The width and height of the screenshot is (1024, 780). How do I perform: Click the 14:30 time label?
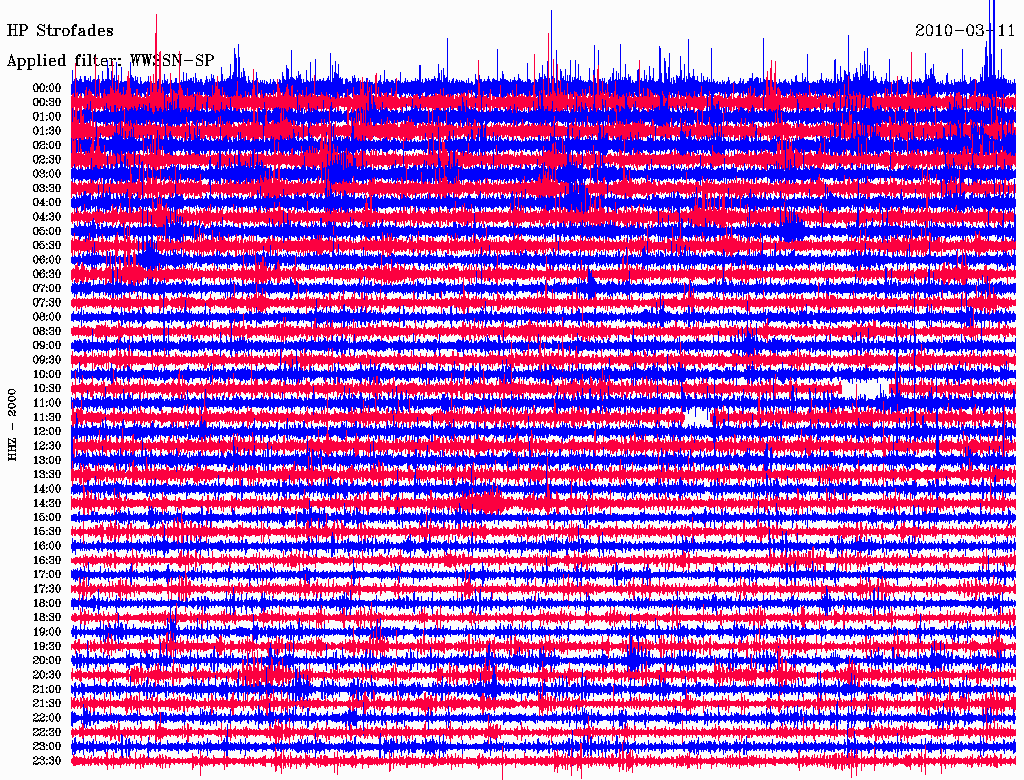(x=47, y=503)
